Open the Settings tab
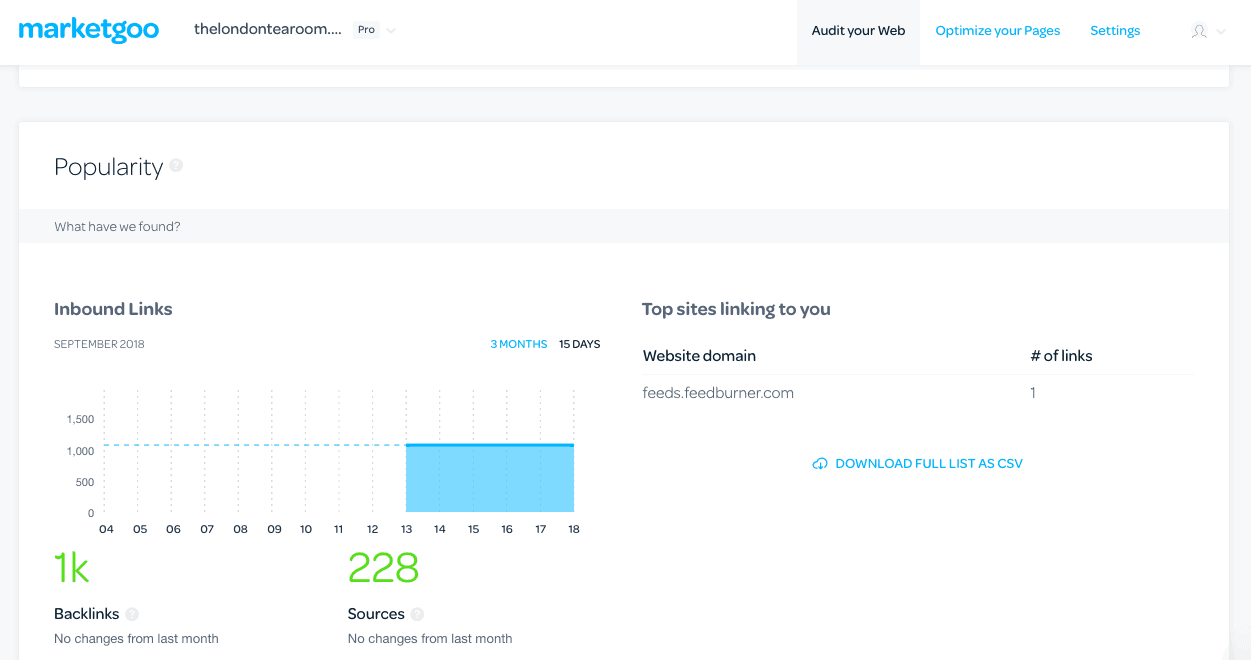 click(1114, 31)
